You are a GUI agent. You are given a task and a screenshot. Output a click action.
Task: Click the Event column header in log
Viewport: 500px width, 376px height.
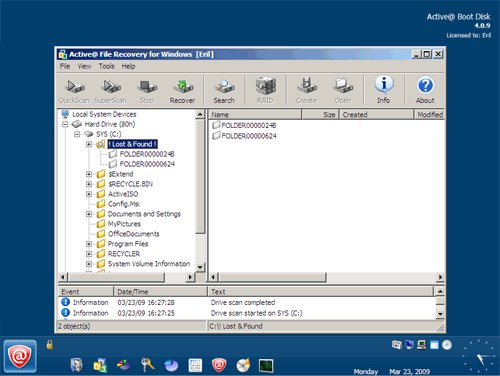pos(86,292)
